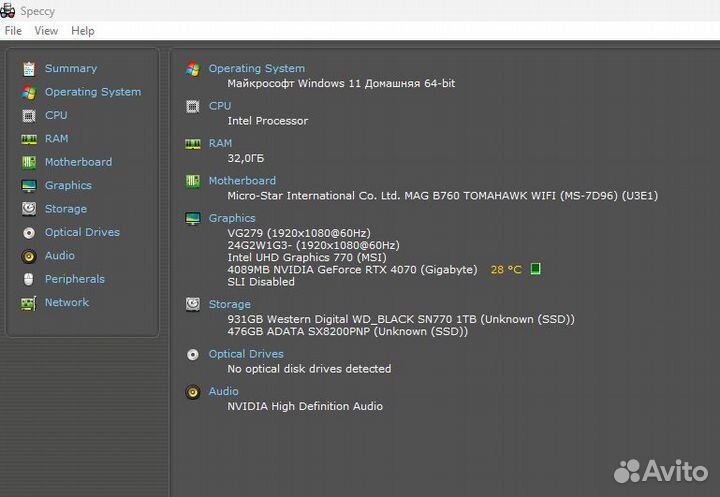Viewport: 720px width, 497px height.
Task: Open the Help menu
Action: point(83,31)
